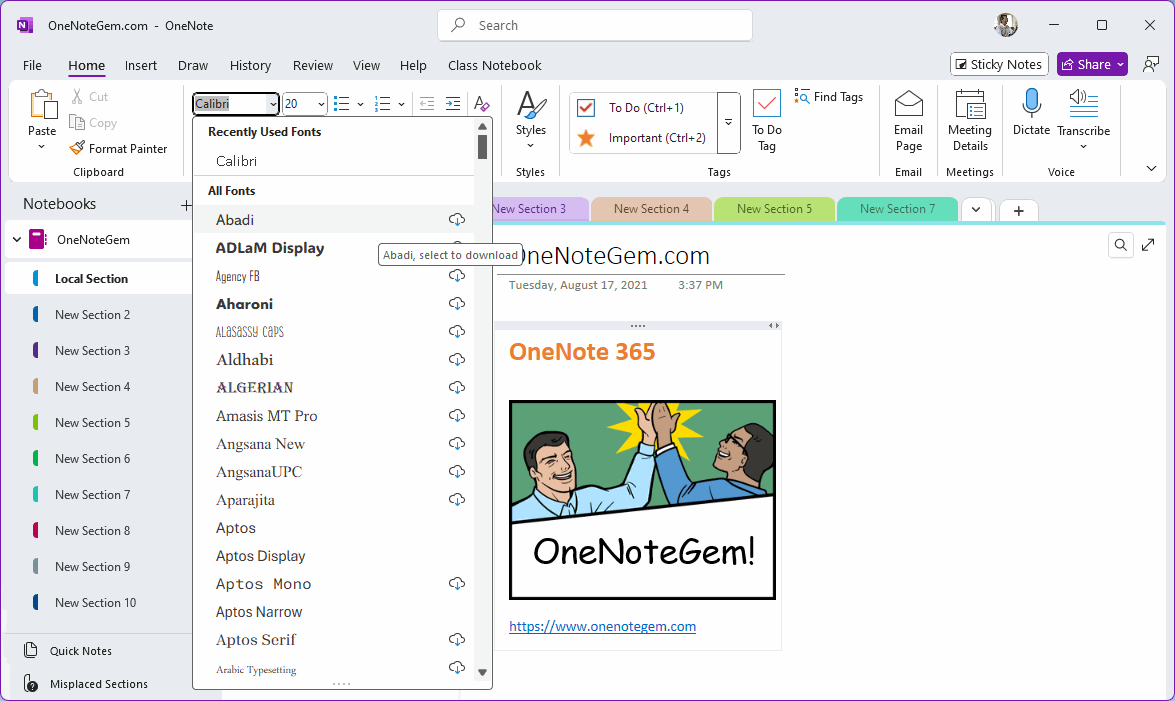Open the Class Notebook tab
Screen dimensions: 1175x701
[x=495, y=65]
